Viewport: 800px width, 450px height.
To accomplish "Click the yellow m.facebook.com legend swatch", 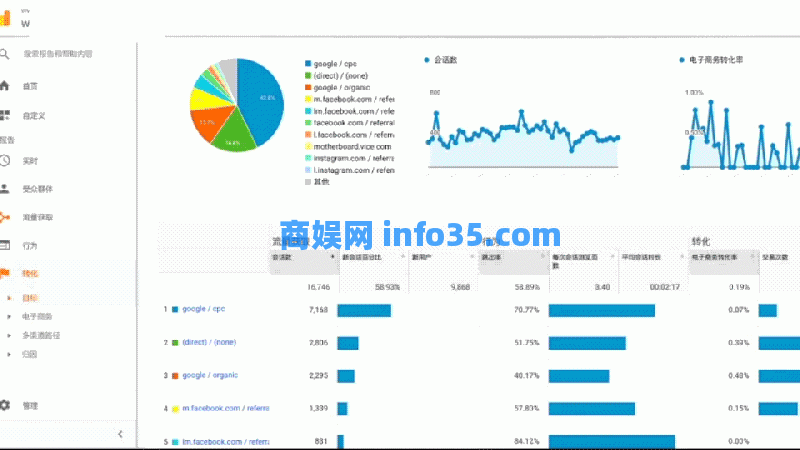I will coord(308,99).
